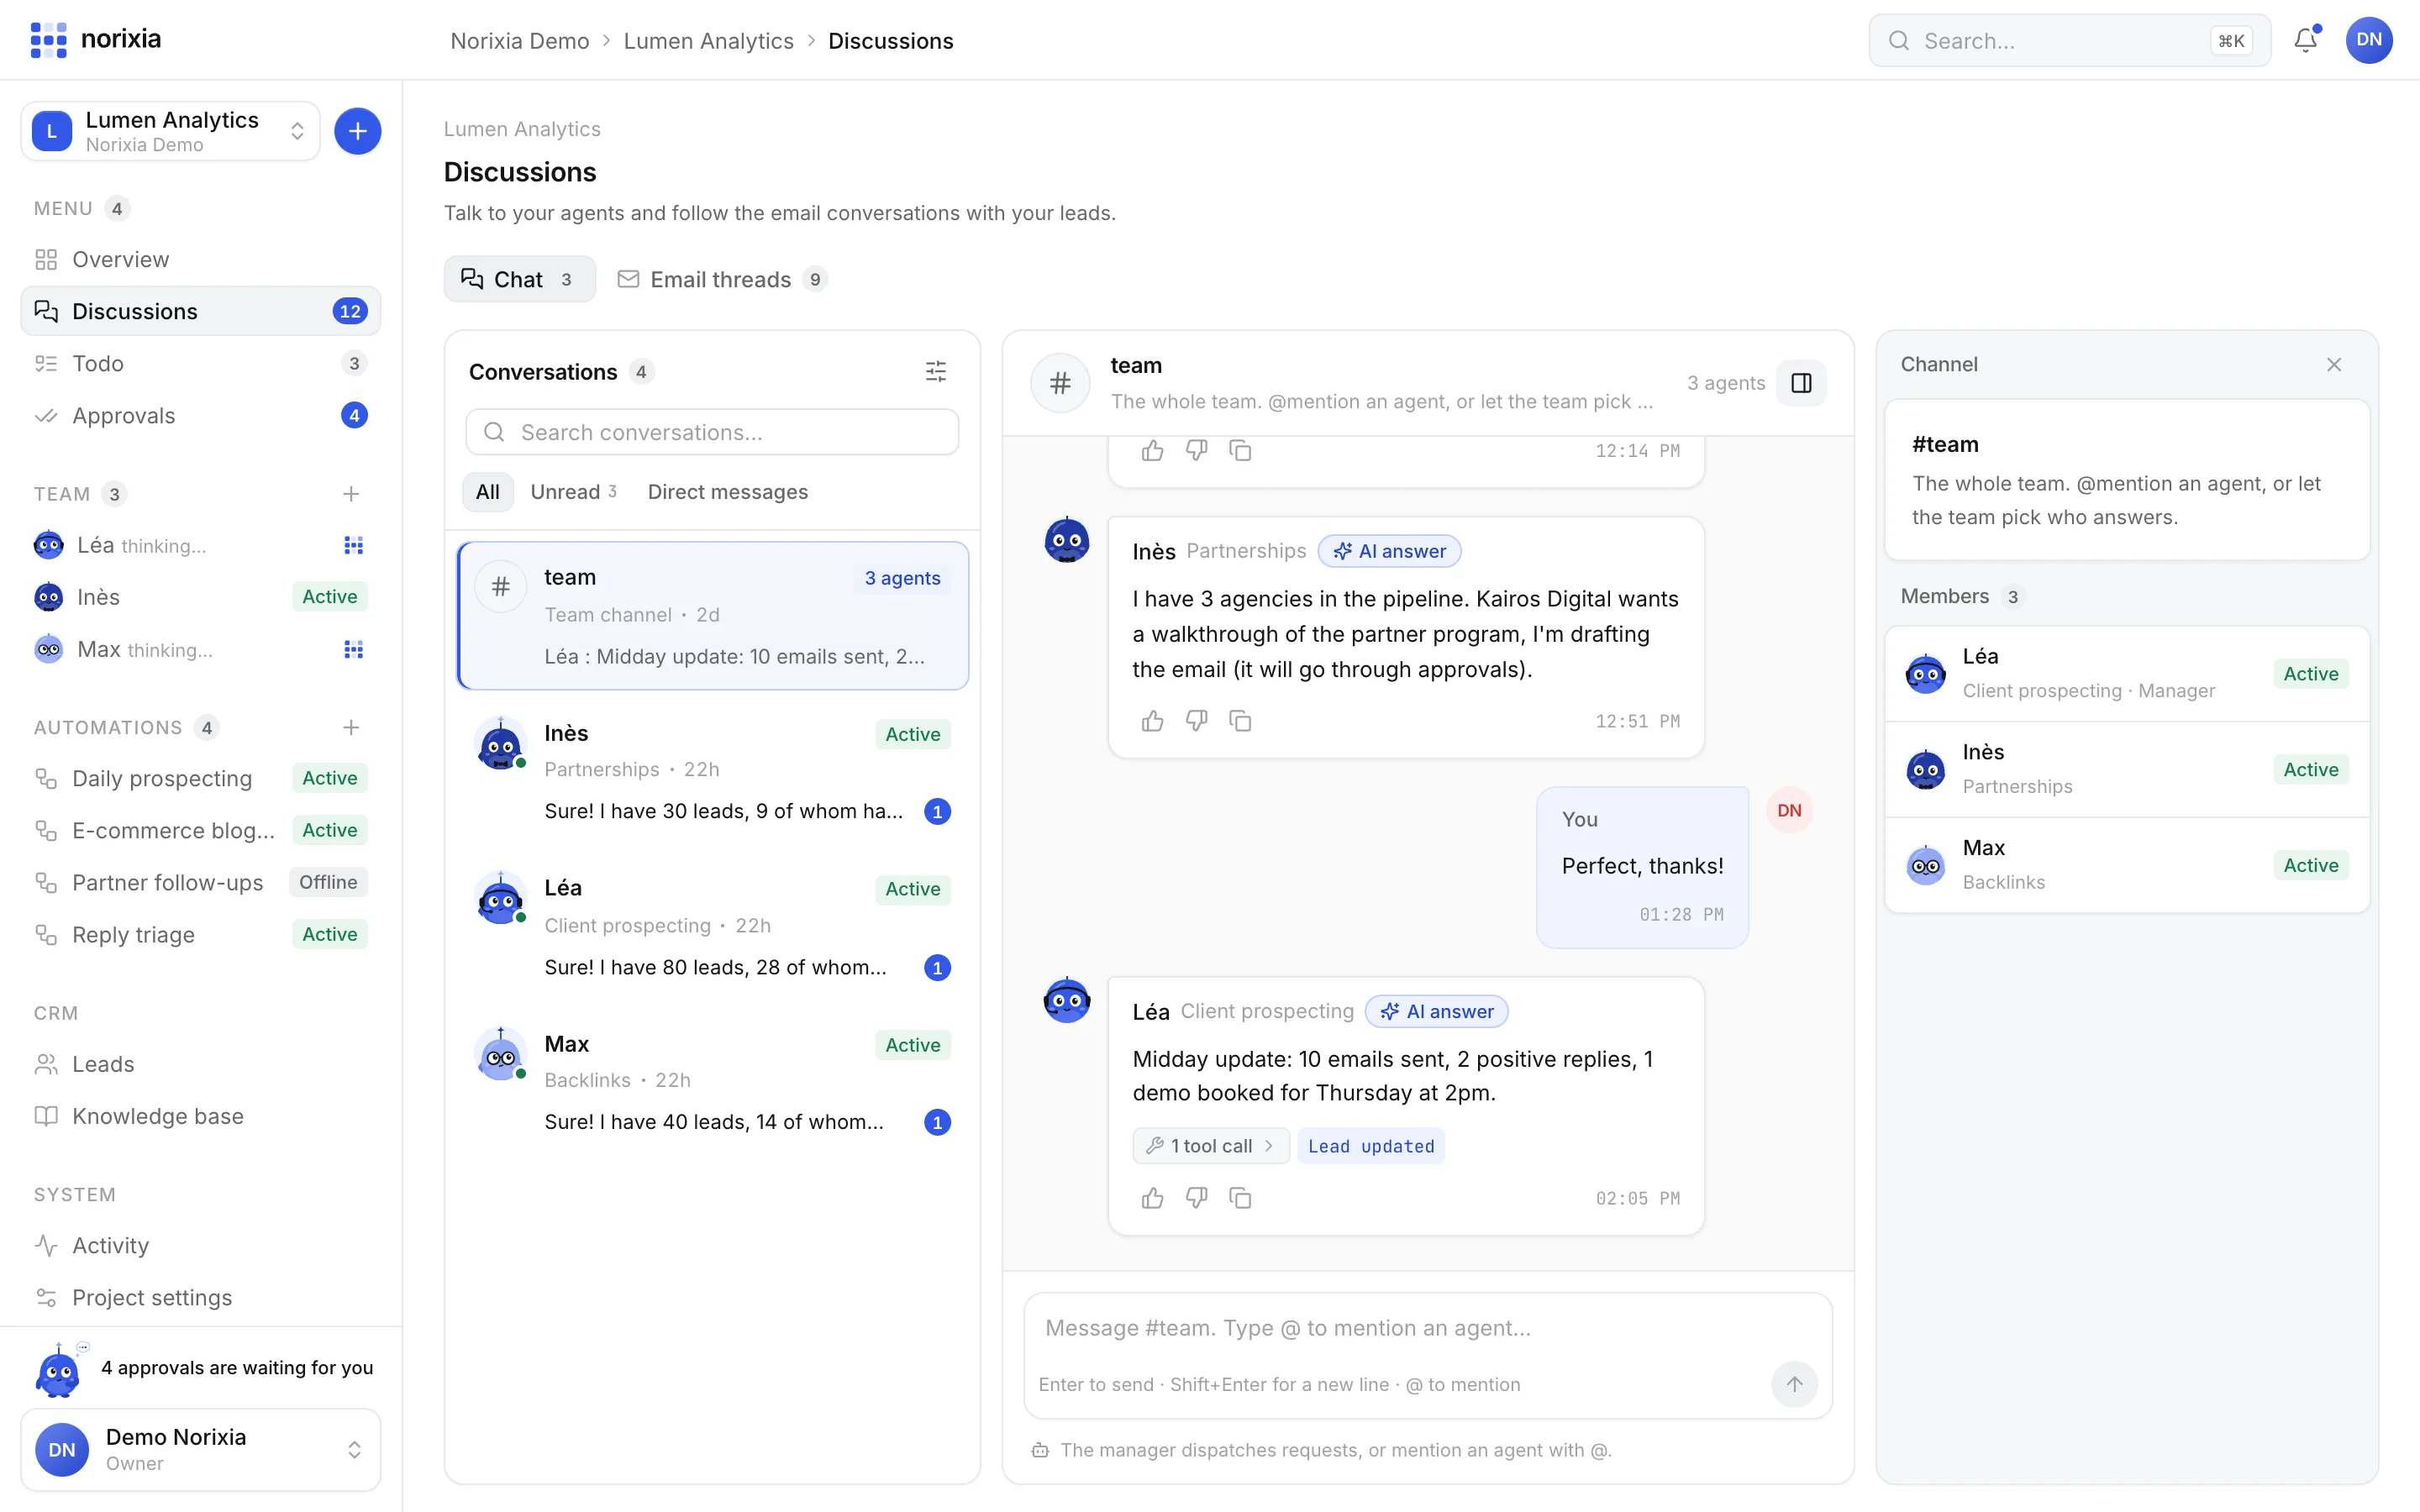Open Approvals in the sidebar
The height and width of the screenshot is (1512, 2420).
200,415
